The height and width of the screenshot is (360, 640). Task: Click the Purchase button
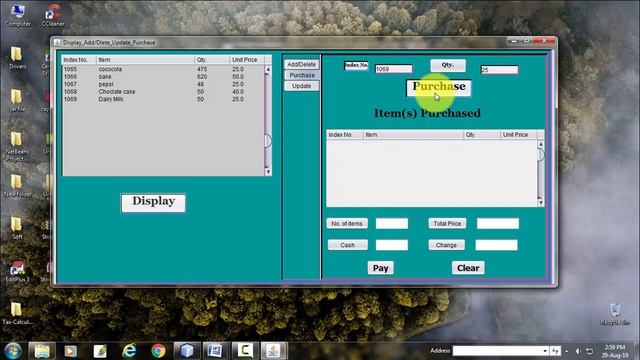click(438, 88)
